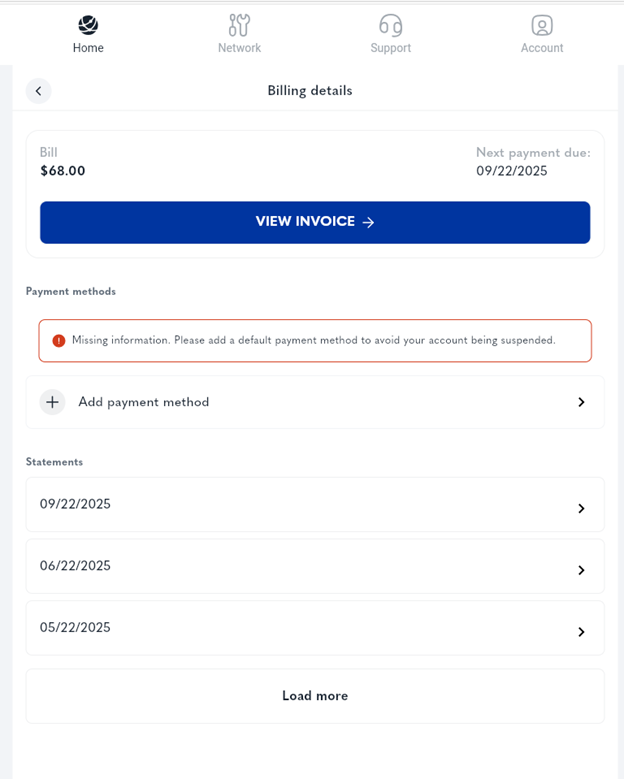Open the Support headset icon
Screen dimensions: 624x779
[390, 25]
